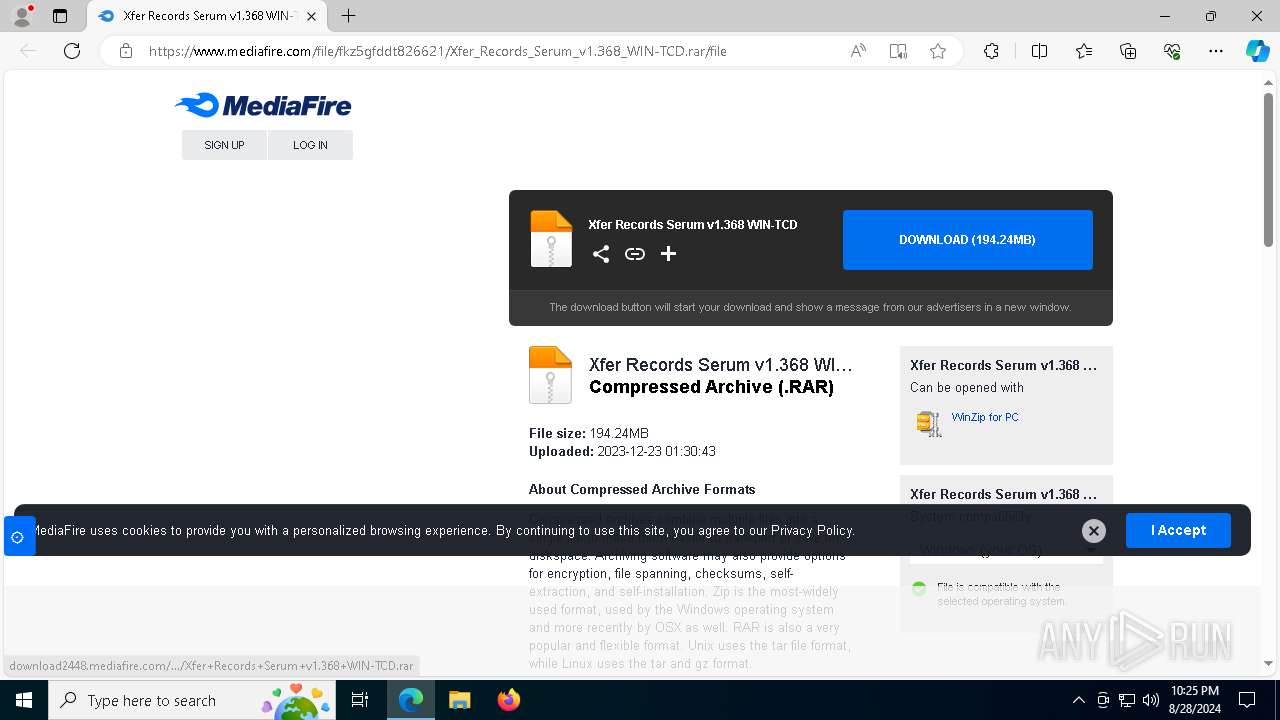Copy link via chain icon
This screenshot has width=1280, height=720.
tap(635, 254)
